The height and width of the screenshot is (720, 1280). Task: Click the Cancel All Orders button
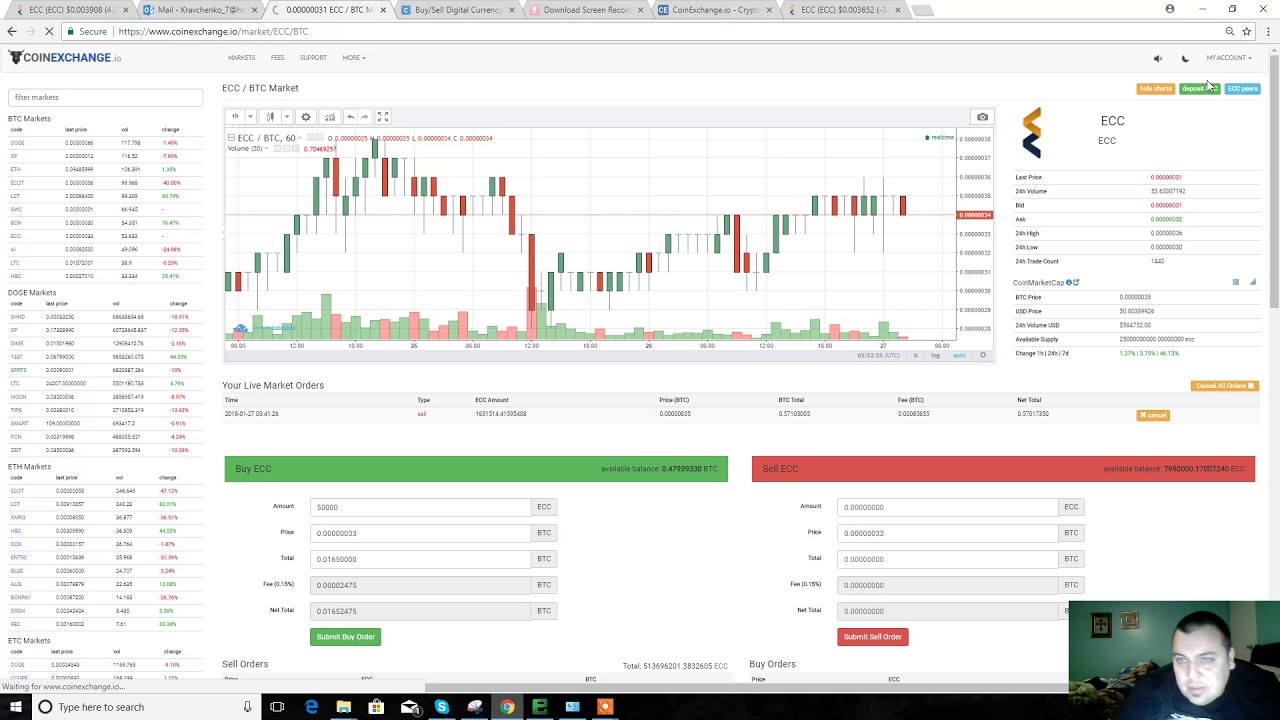point(1224,386)
